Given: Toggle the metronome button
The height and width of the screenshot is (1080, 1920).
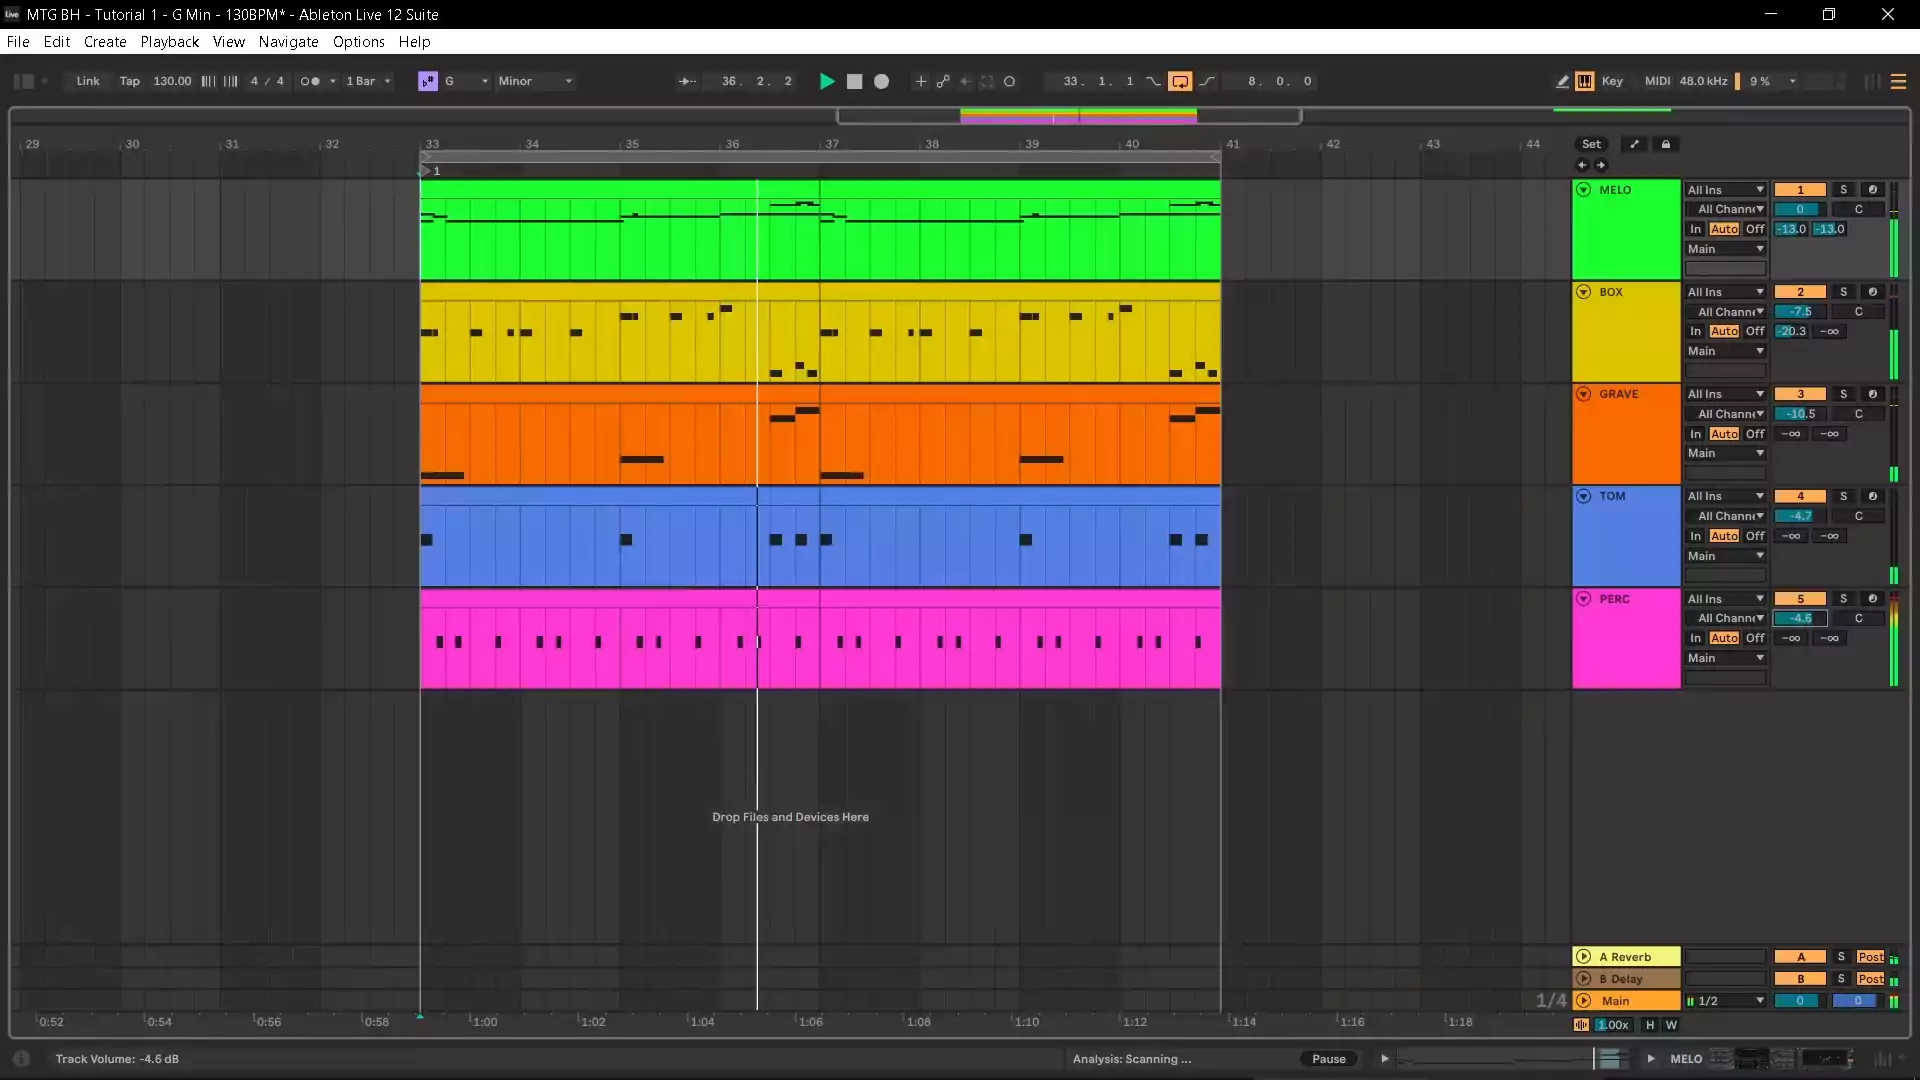Looking at the screenshot, I should coord(310,81).
